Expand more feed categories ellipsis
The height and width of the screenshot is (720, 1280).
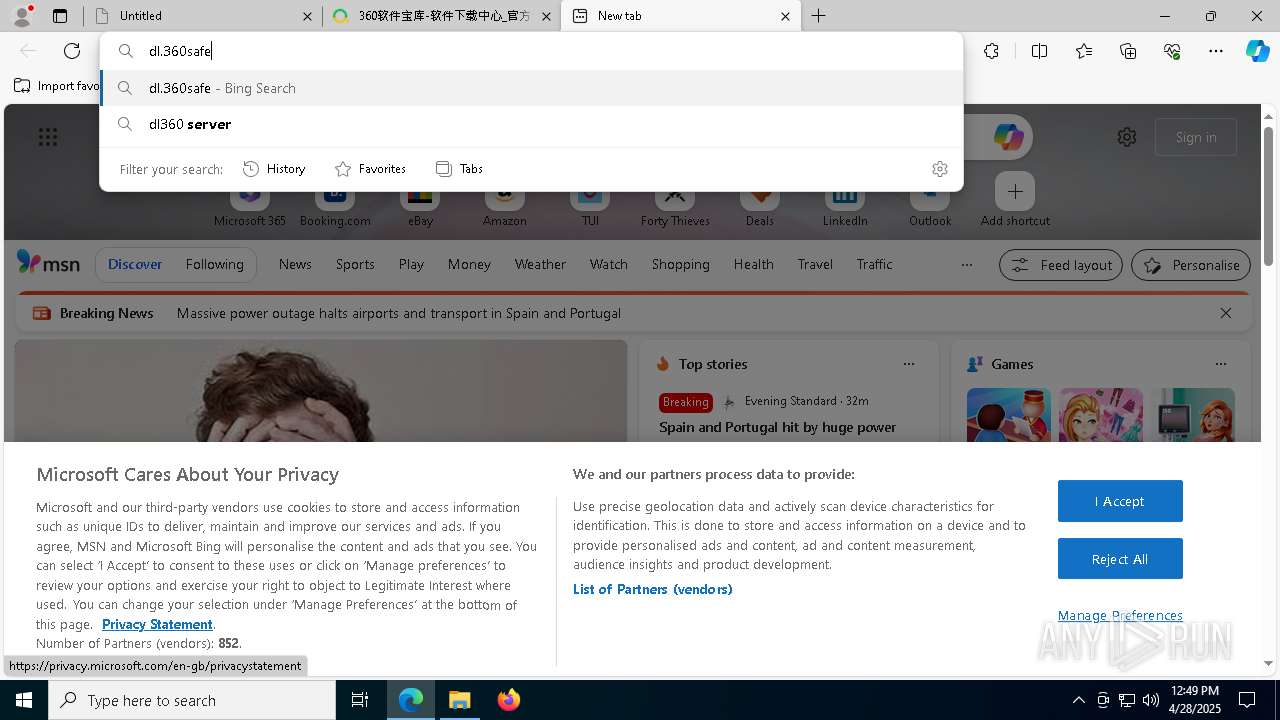pos(966,265)
